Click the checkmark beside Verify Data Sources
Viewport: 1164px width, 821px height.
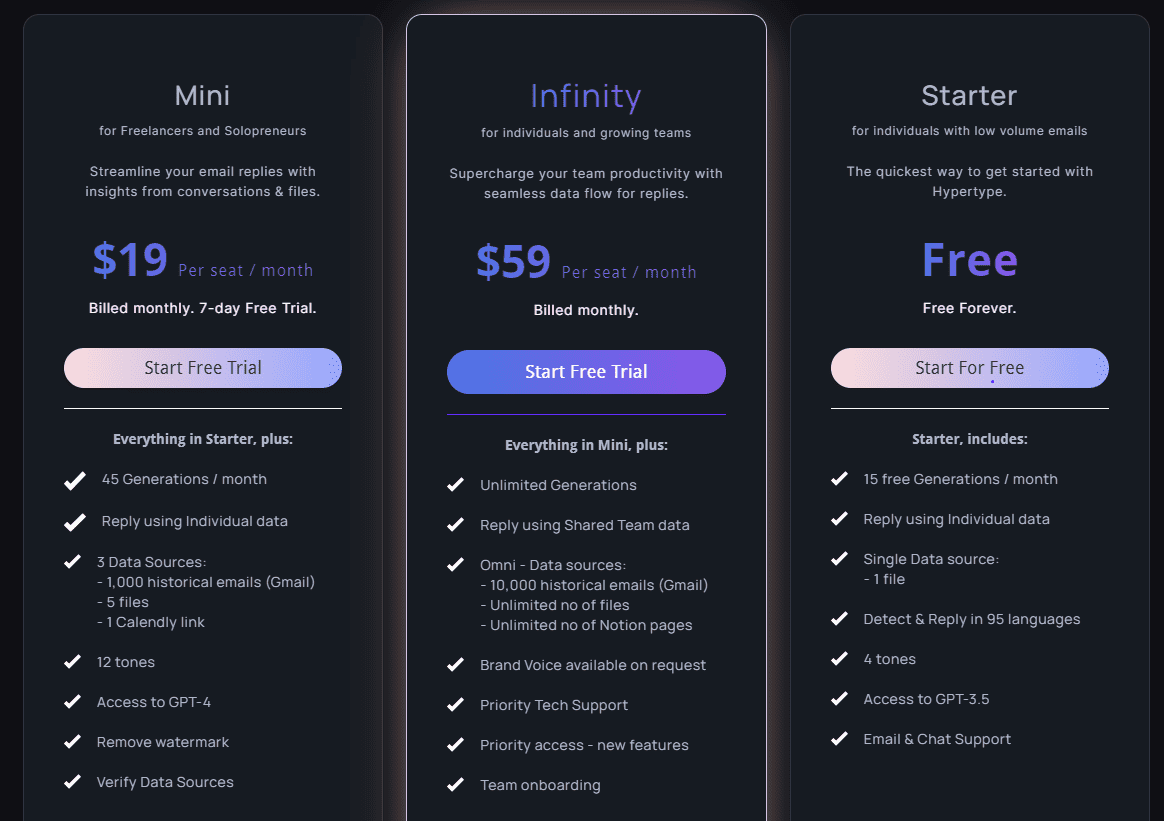[73, 782]
